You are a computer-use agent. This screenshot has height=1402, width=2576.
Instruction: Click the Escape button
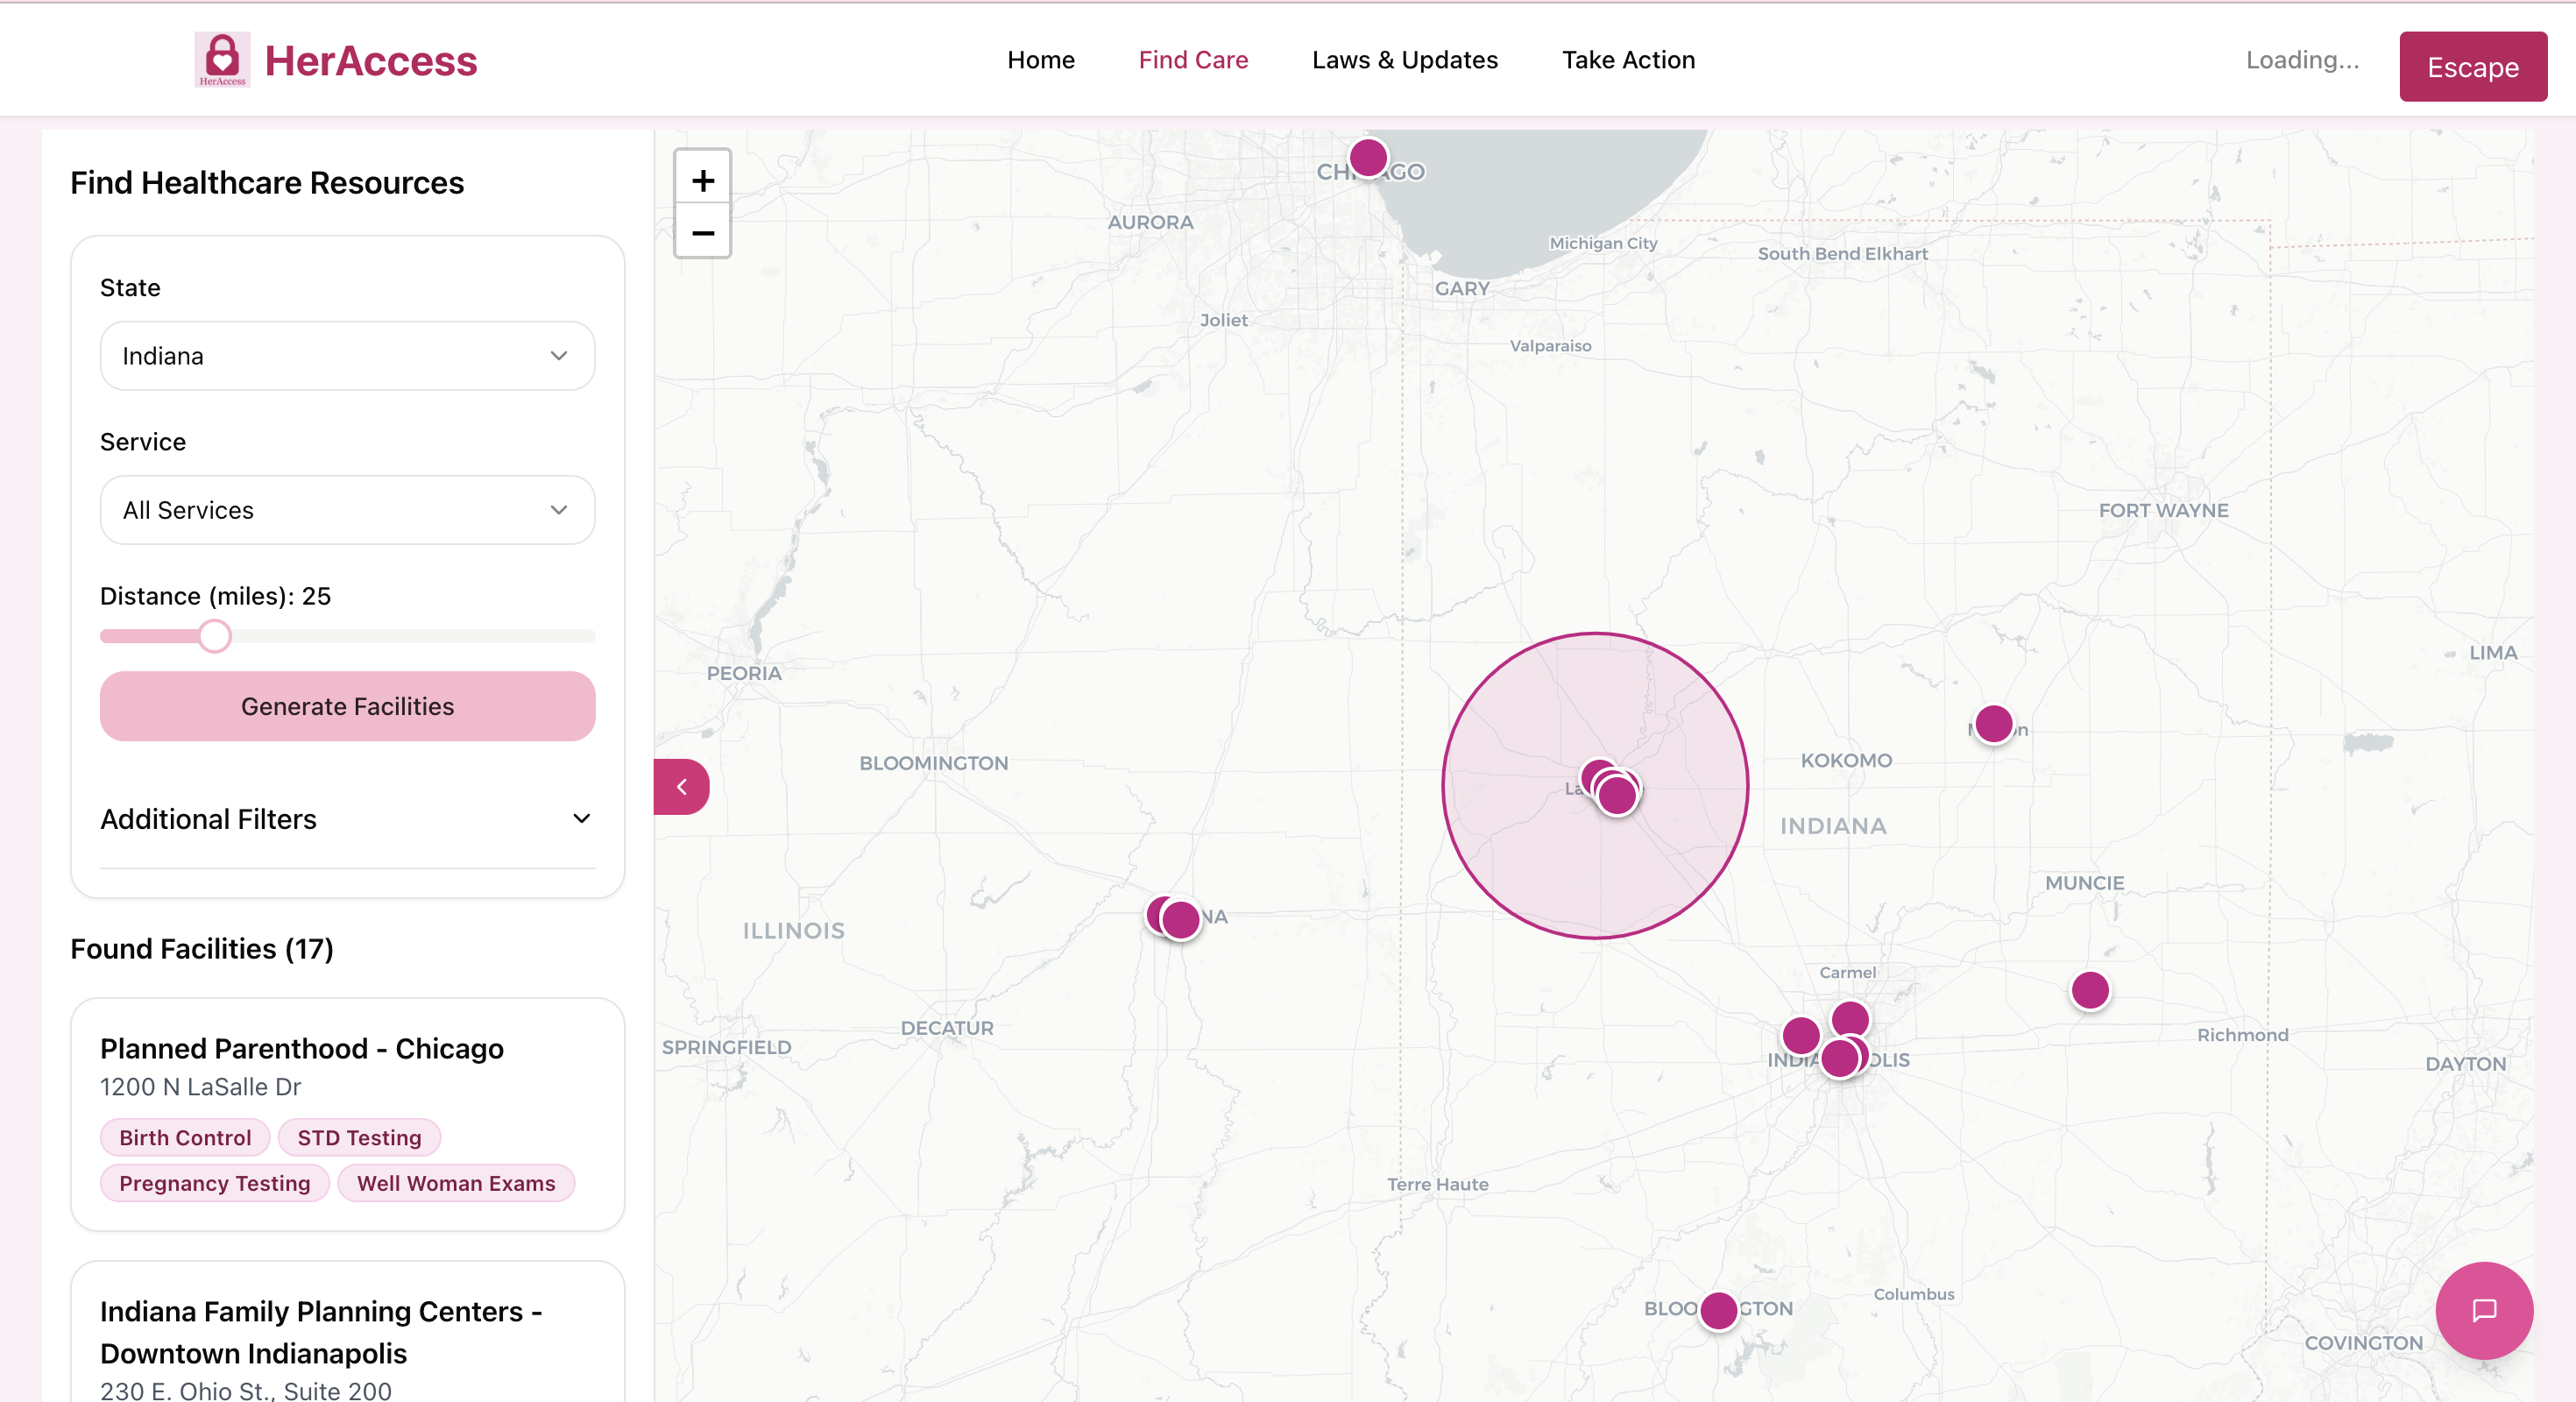pyautogui.click(x=2472, y=67)
